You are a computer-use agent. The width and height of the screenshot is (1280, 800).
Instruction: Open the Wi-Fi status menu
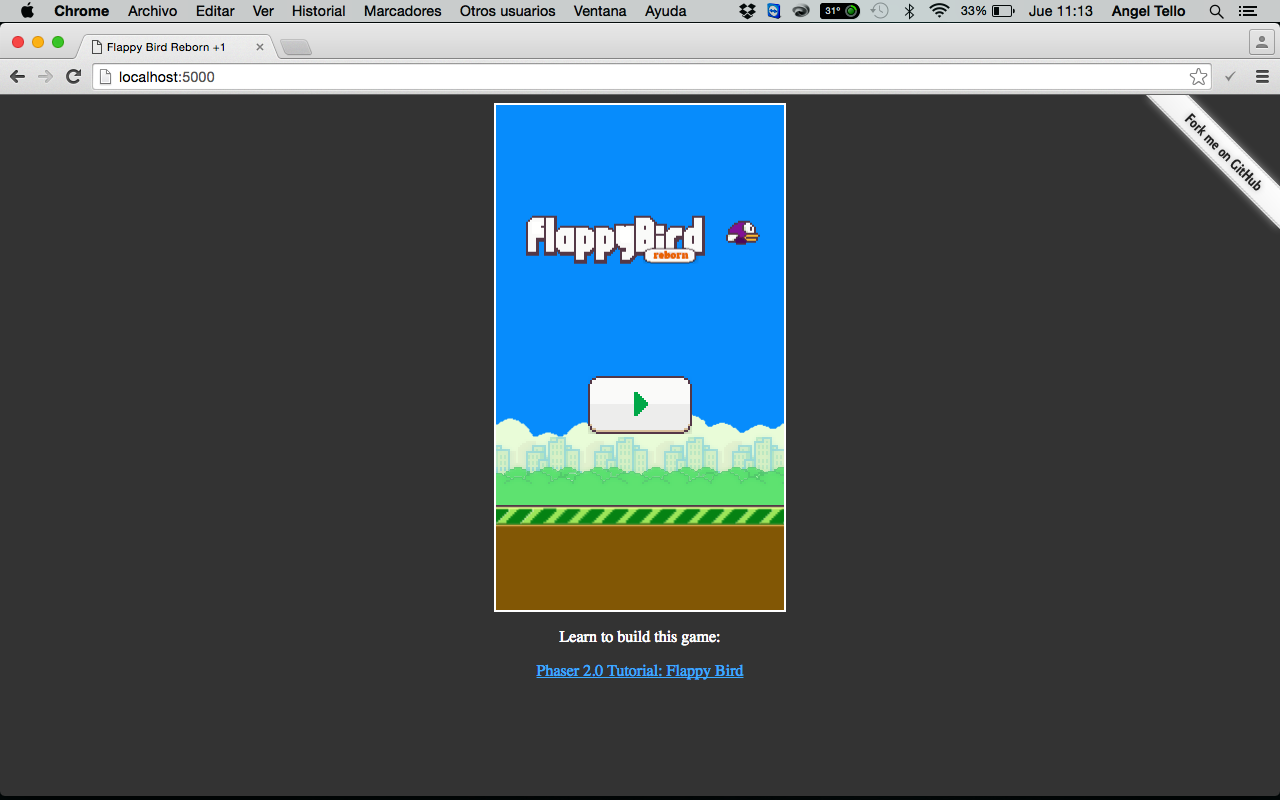tap(938, 11)
